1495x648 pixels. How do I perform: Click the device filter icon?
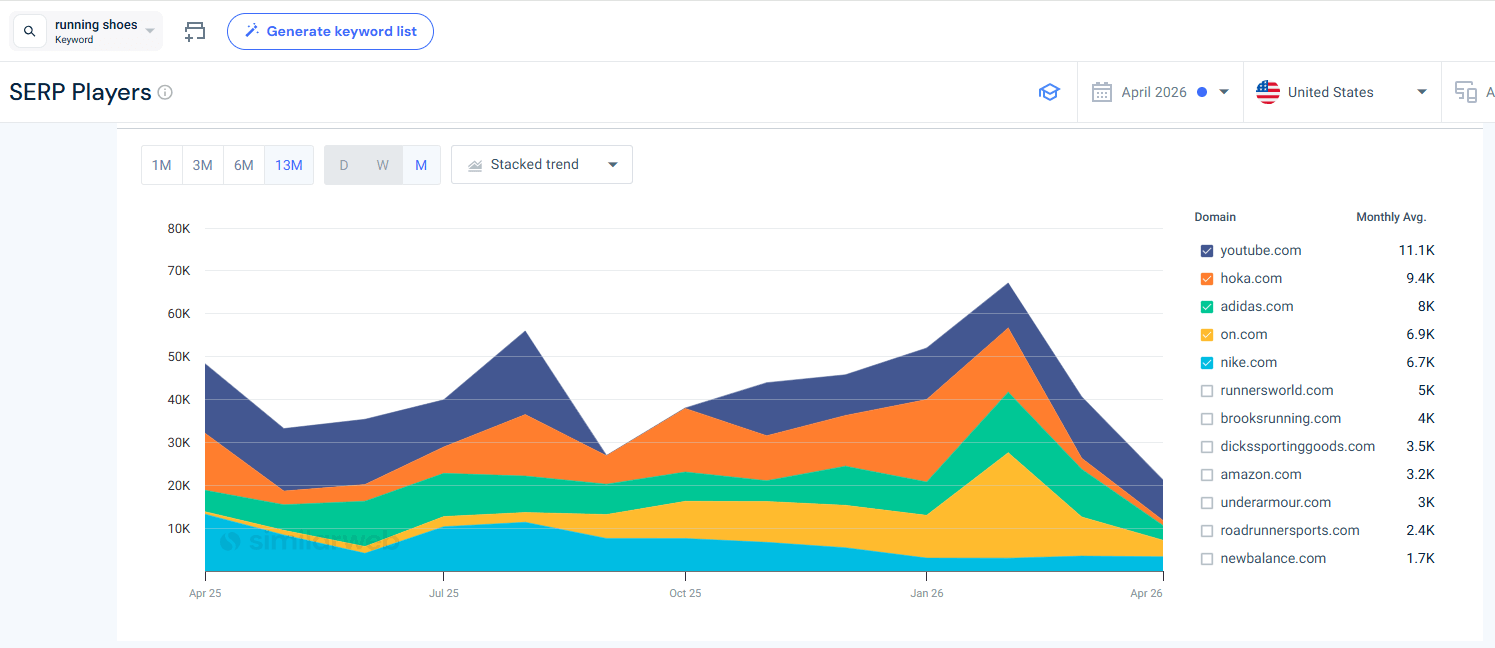[1466, 92]
